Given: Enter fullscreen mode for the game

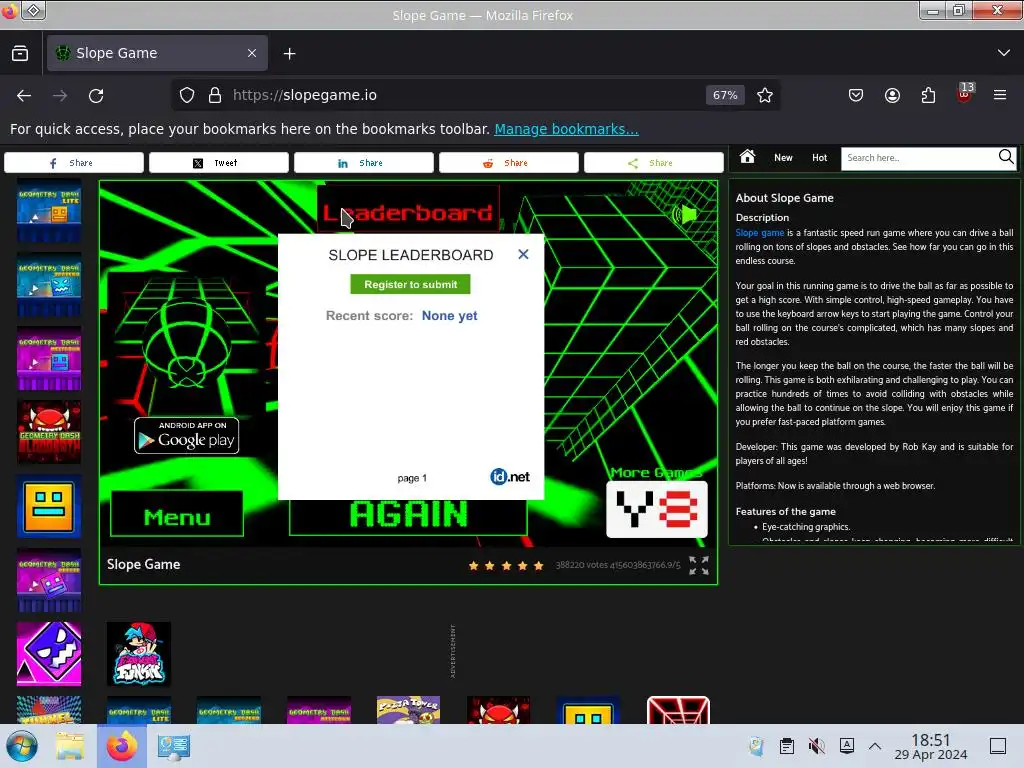Looking at the screenshot, I should pos(698,566).
